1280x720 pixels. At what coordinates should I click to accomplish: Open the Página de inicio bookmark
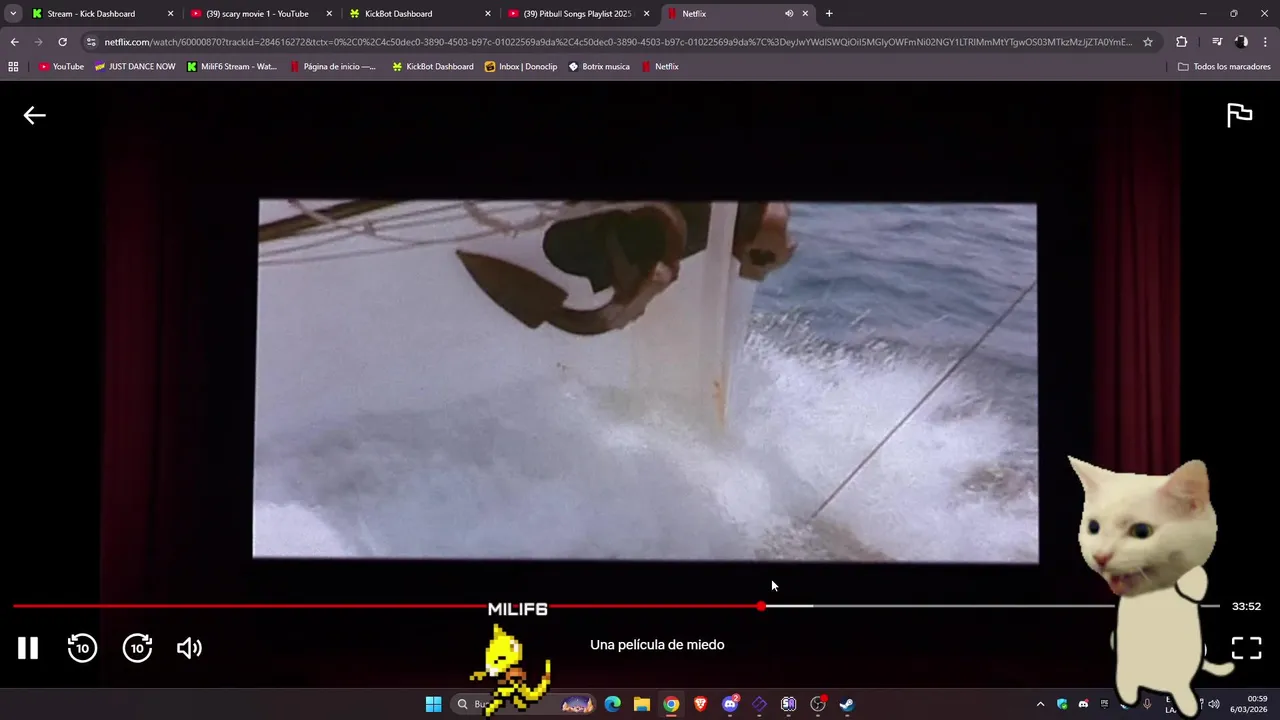tap(333, 67)
